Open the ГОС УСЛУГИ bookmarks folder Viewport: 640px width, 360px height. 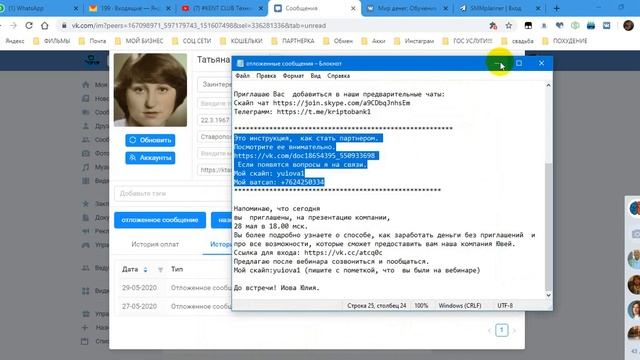468,41
